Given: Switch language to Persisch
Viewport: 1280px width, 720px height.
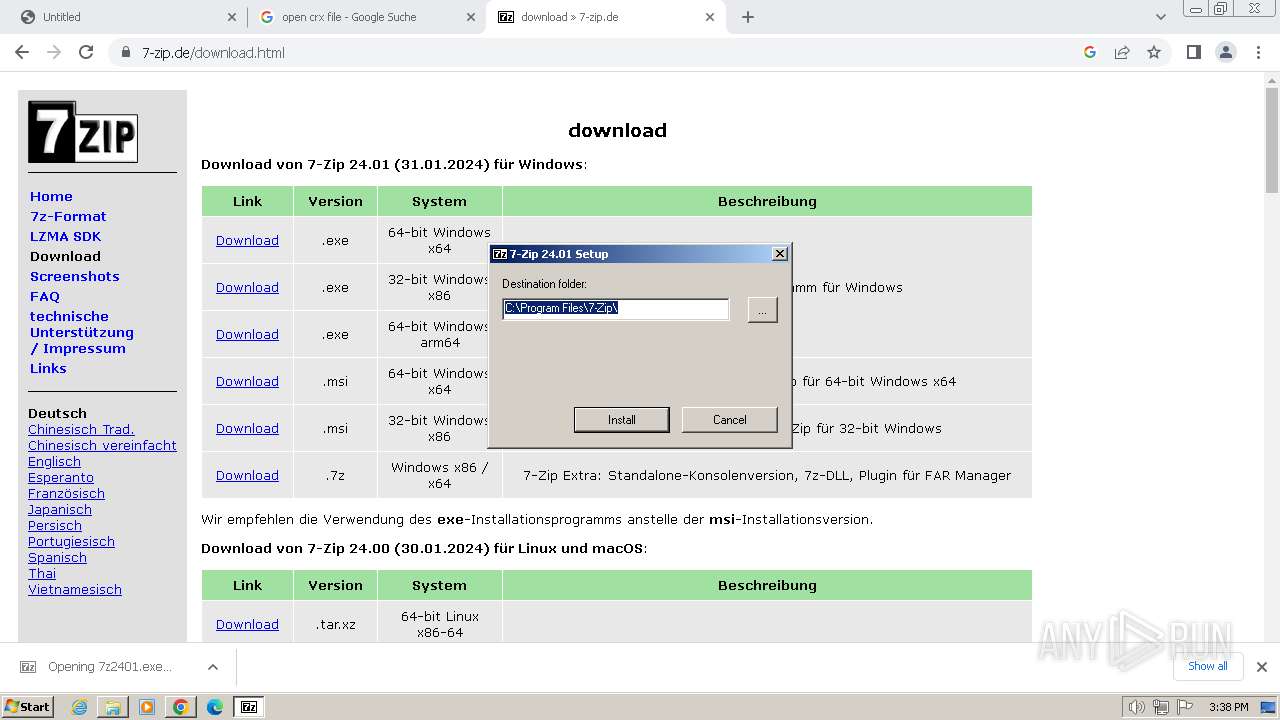Looking at the screenshot, I should [55, 525].
